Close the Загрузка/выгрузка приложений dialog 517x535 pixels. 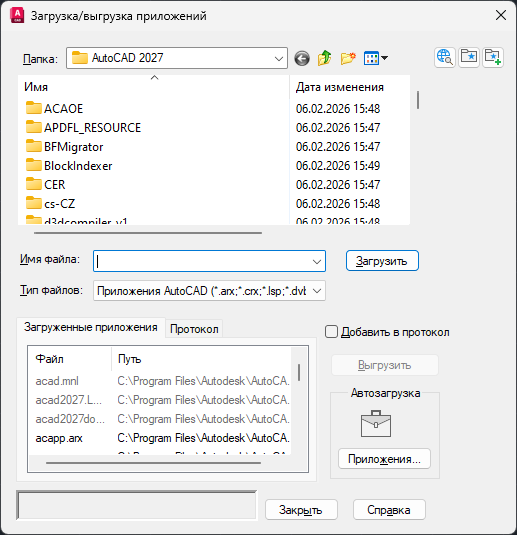[501, 15]
